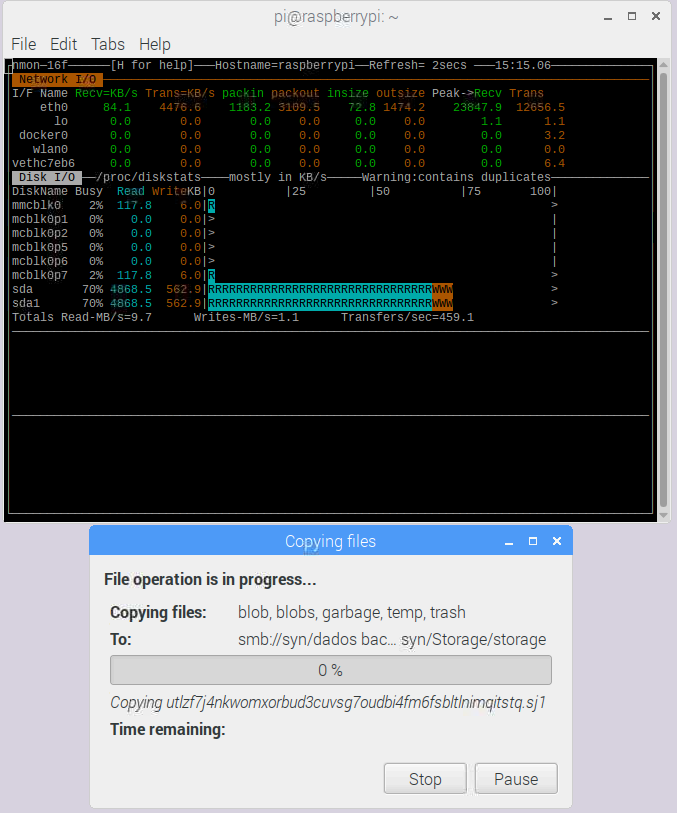Image resolution: width=677 pixels, height=813 pixels.
Task: Open the Edit menu
Action: click(x=63, y=44)
